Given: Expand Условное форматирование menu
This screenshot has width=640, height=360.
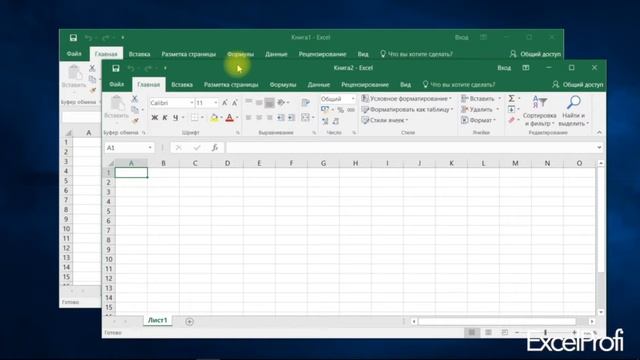Looking at the screenshot, I should pyautogui.click(x=407, y=98).
